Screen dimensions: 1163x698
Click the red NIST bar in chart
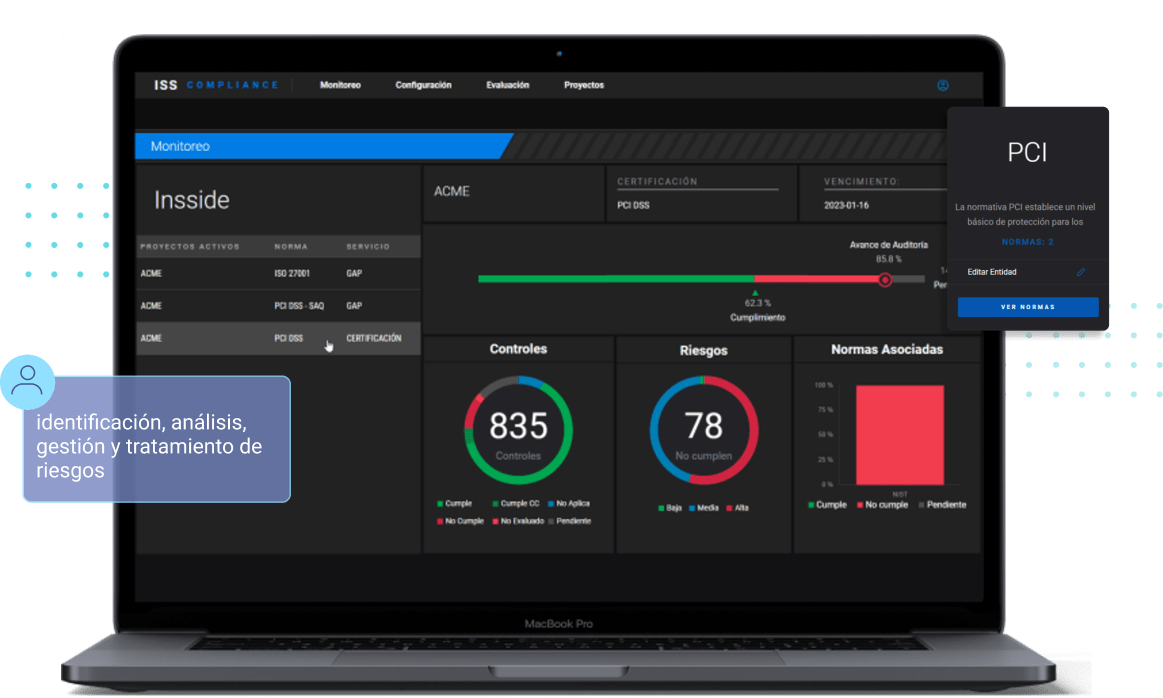899,434
